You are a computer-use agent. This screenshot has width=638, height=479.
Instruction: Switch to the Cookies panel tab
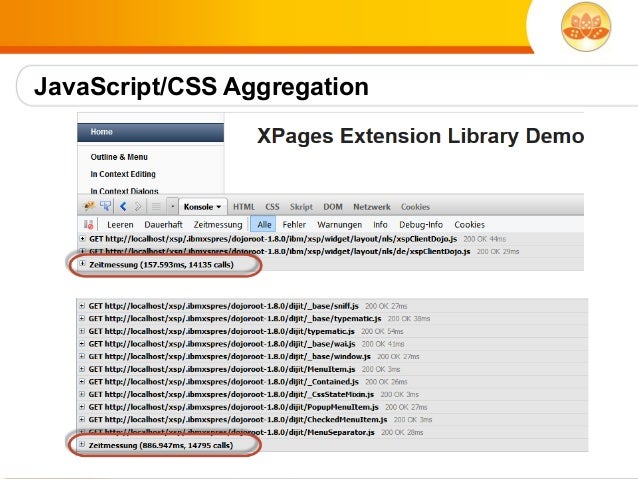pos(415,207)
